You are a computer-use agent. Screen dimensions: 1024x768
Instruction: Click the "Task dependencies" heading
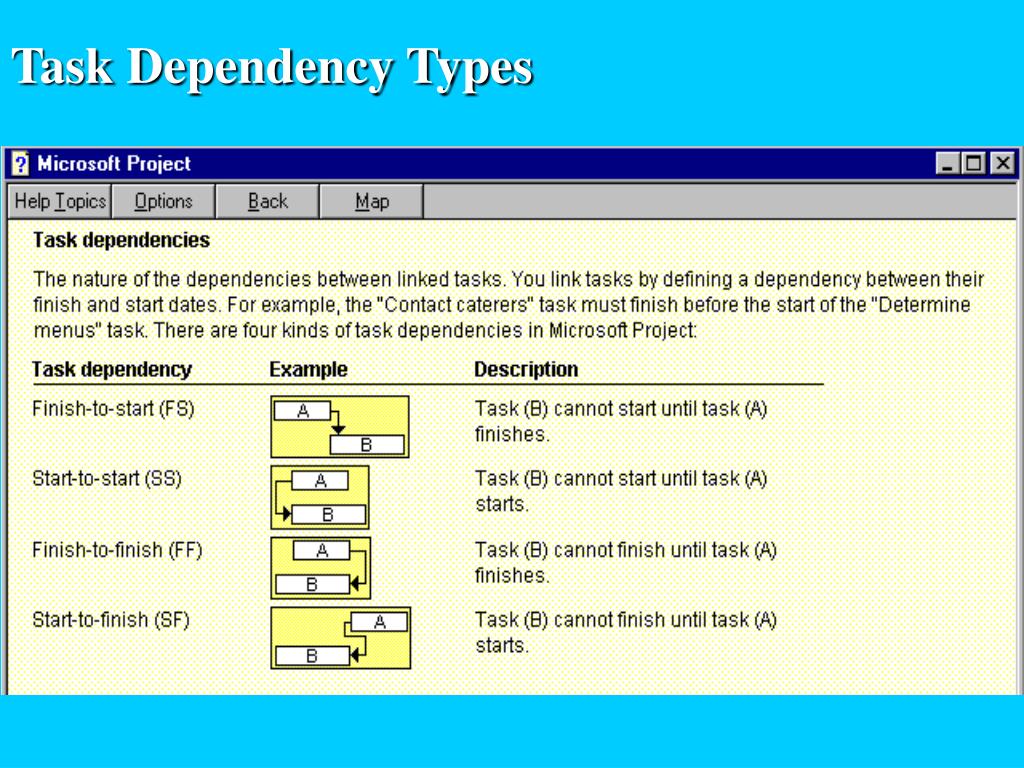(x=121, y=240)
